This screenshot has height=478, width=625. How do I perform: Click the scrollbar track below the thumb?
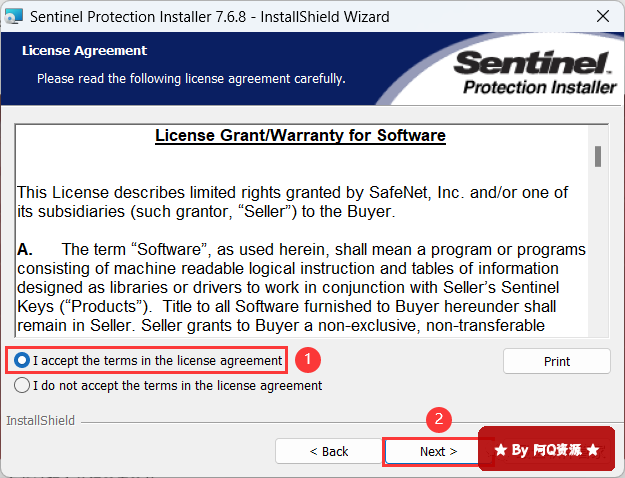[x=597, y=260]
